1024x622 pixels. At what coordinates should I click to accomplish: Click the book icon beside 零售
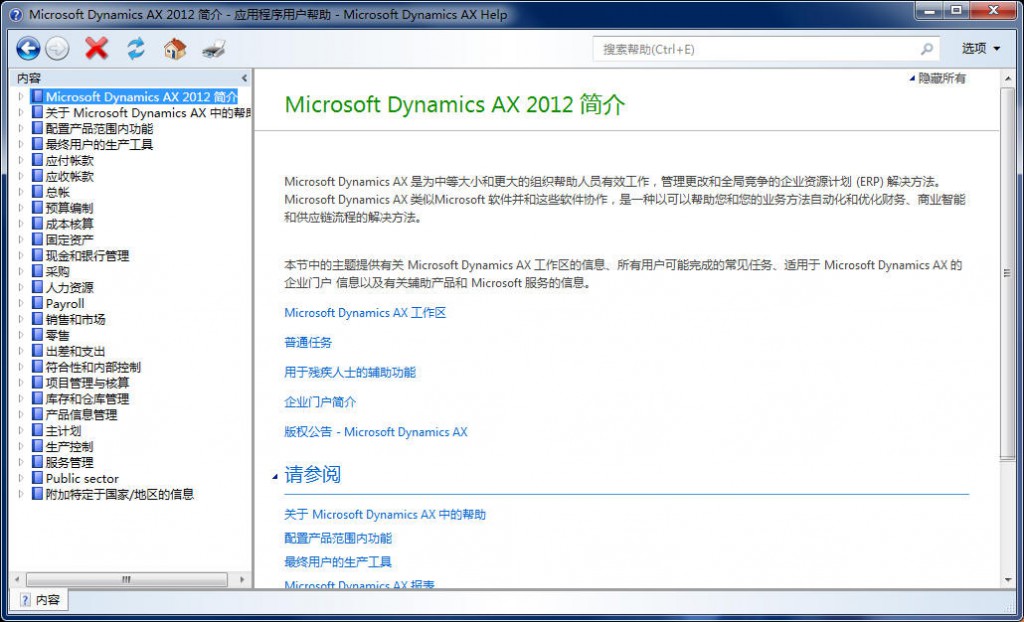[37, 335]
